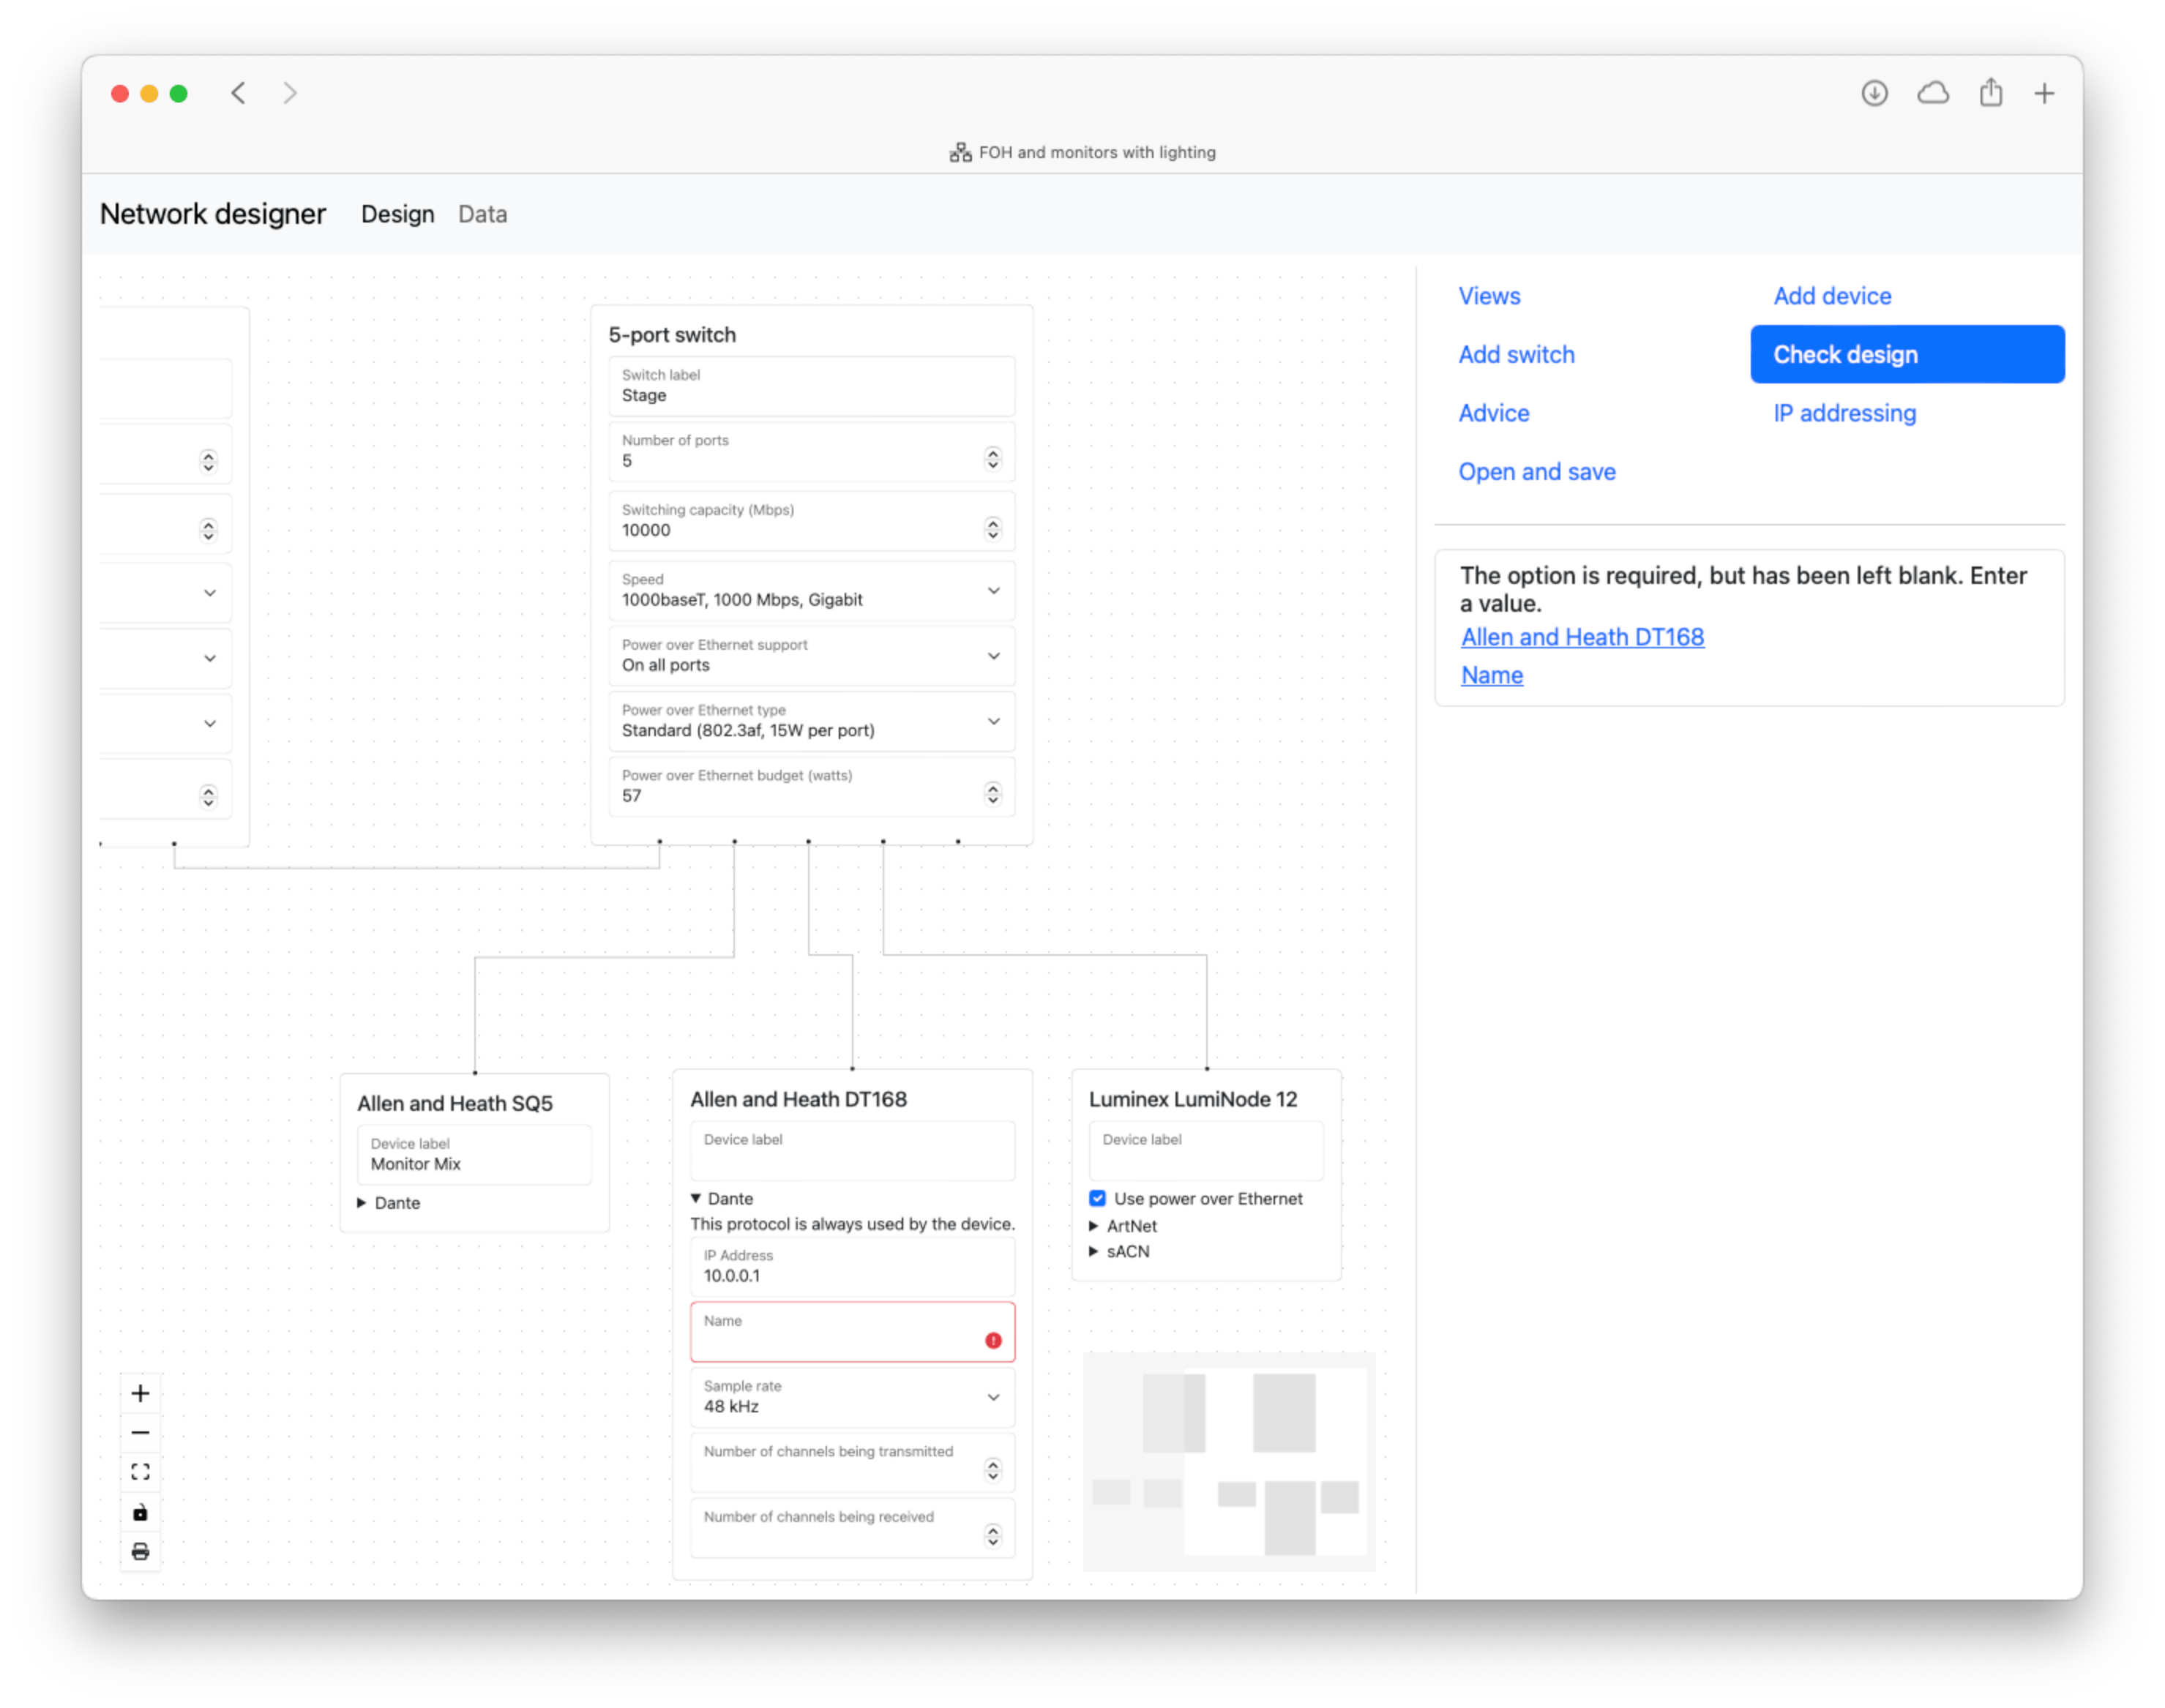Click the zoom in plus icon on the canvas
Image resolution: width=2165 pixels, height=1708 pixels.
click(x=140, y=1393)
